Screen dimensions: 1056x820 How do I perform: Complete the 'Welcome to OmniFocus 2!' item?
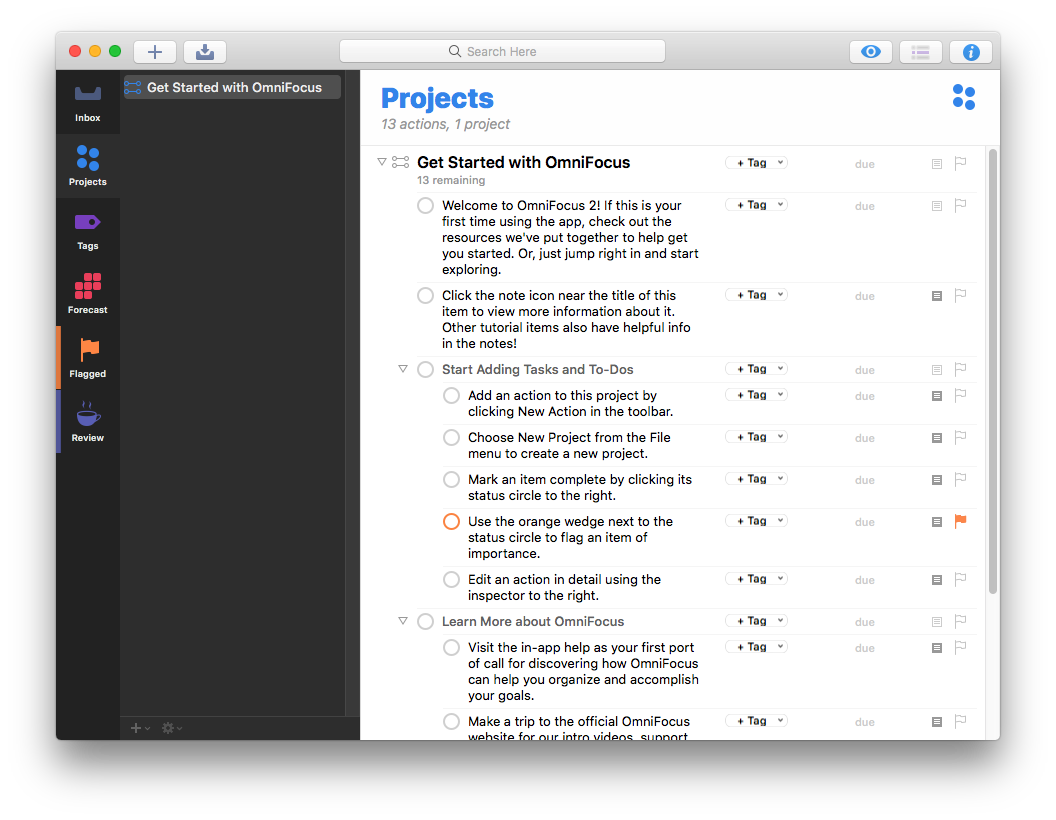click(425, 206)
